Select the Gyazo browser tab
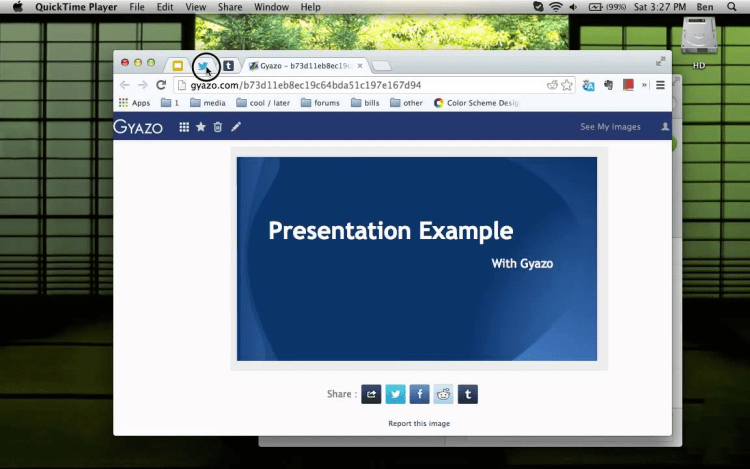Viewport: 750px width, 469px height. coord(306,66)
